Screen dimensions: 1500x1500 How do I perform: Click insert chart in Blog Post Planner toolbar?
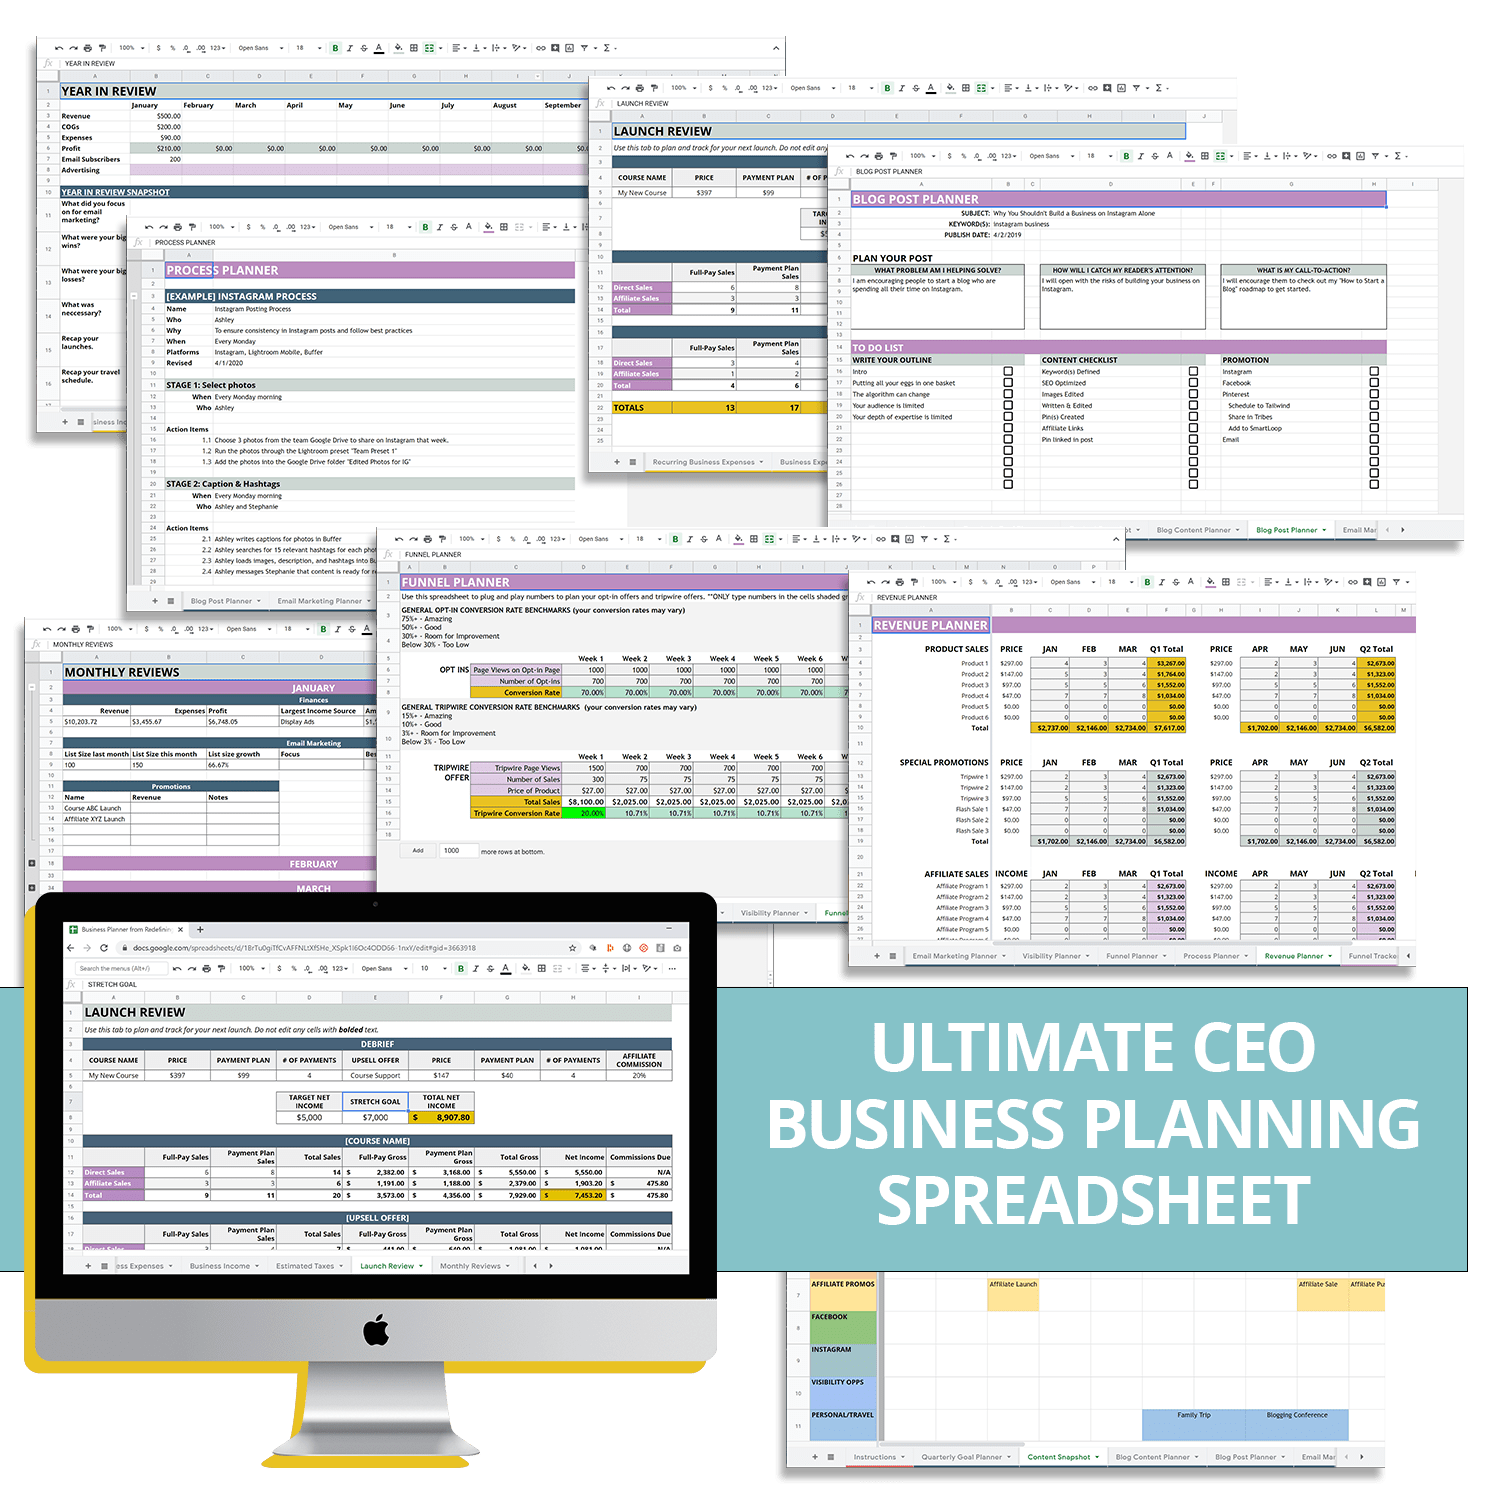pyautogui.click(x=1359, y=156)
